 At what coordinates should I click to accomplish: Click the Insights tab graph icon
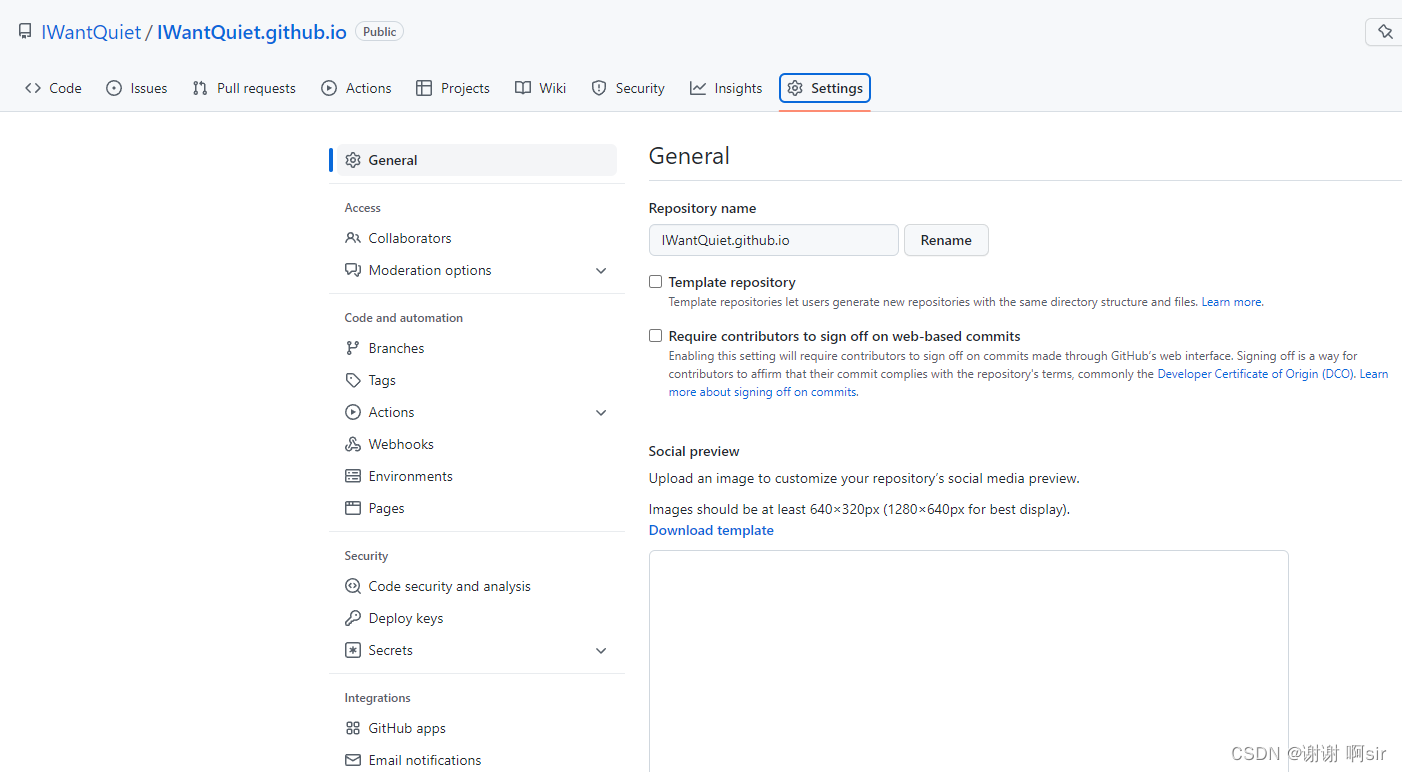(698, 88)
